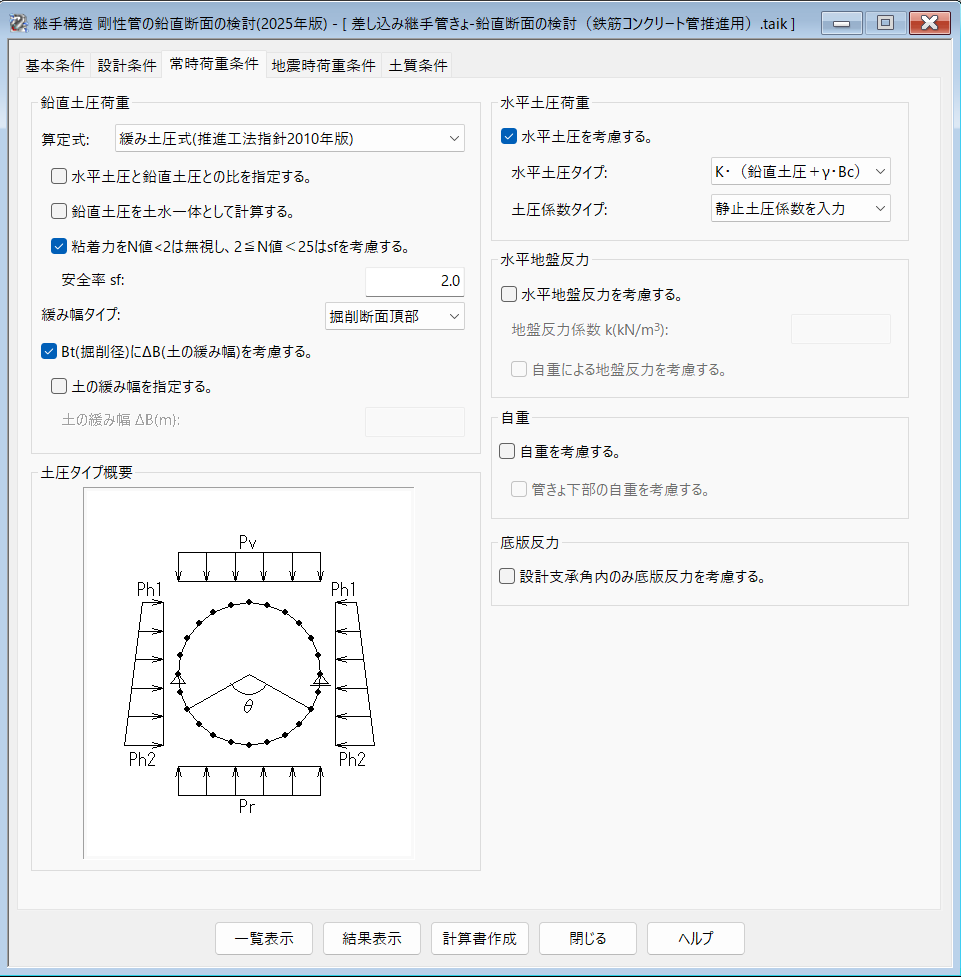Close the window with X button
Viewport: 961px width, 977px height.
(x=930, y=23)
